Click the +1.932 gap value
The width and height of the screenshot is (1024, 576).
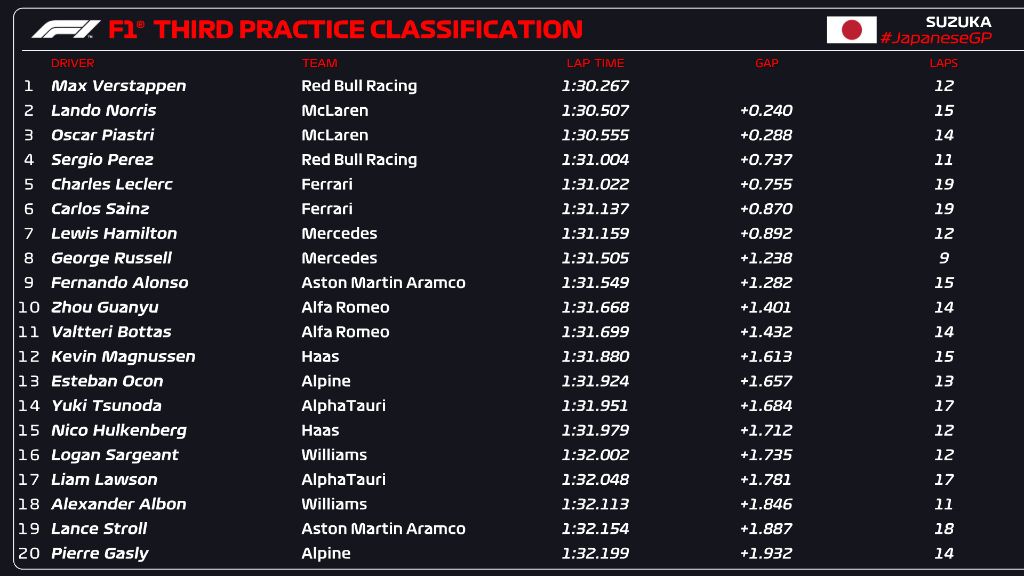[x=766, y=554]
